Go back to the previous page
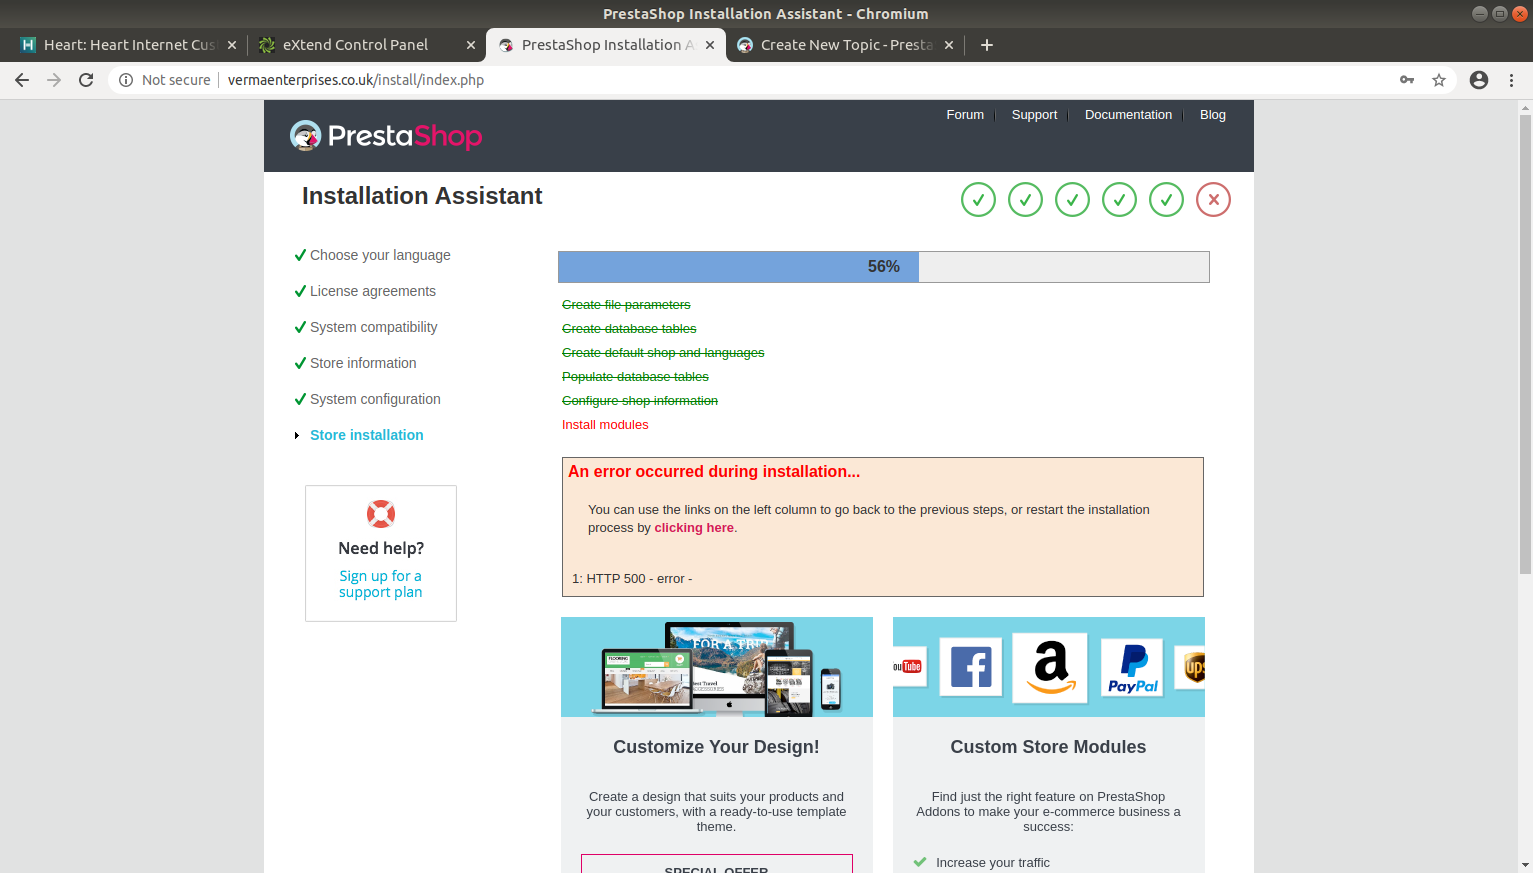1533x873 pixels. click(22, 80)
